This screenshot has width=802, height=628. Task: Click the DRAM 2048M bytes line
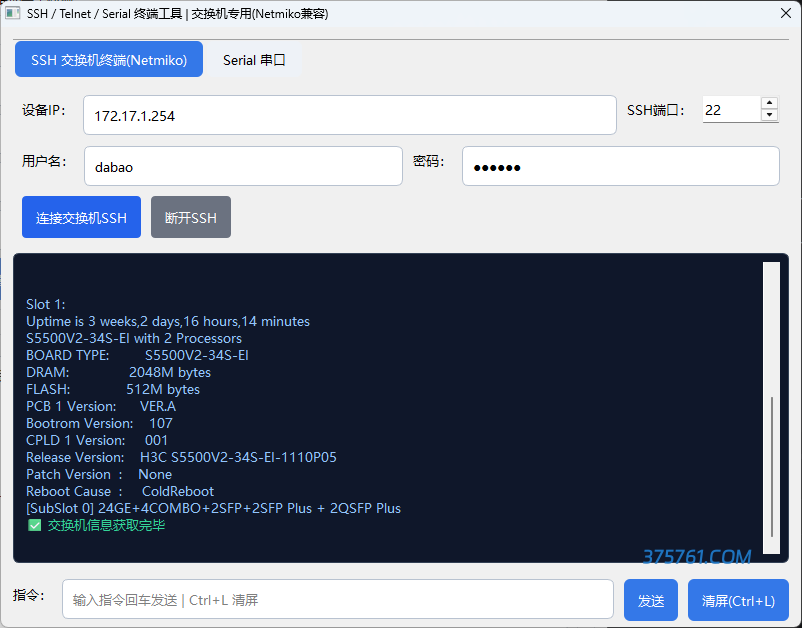118,372
